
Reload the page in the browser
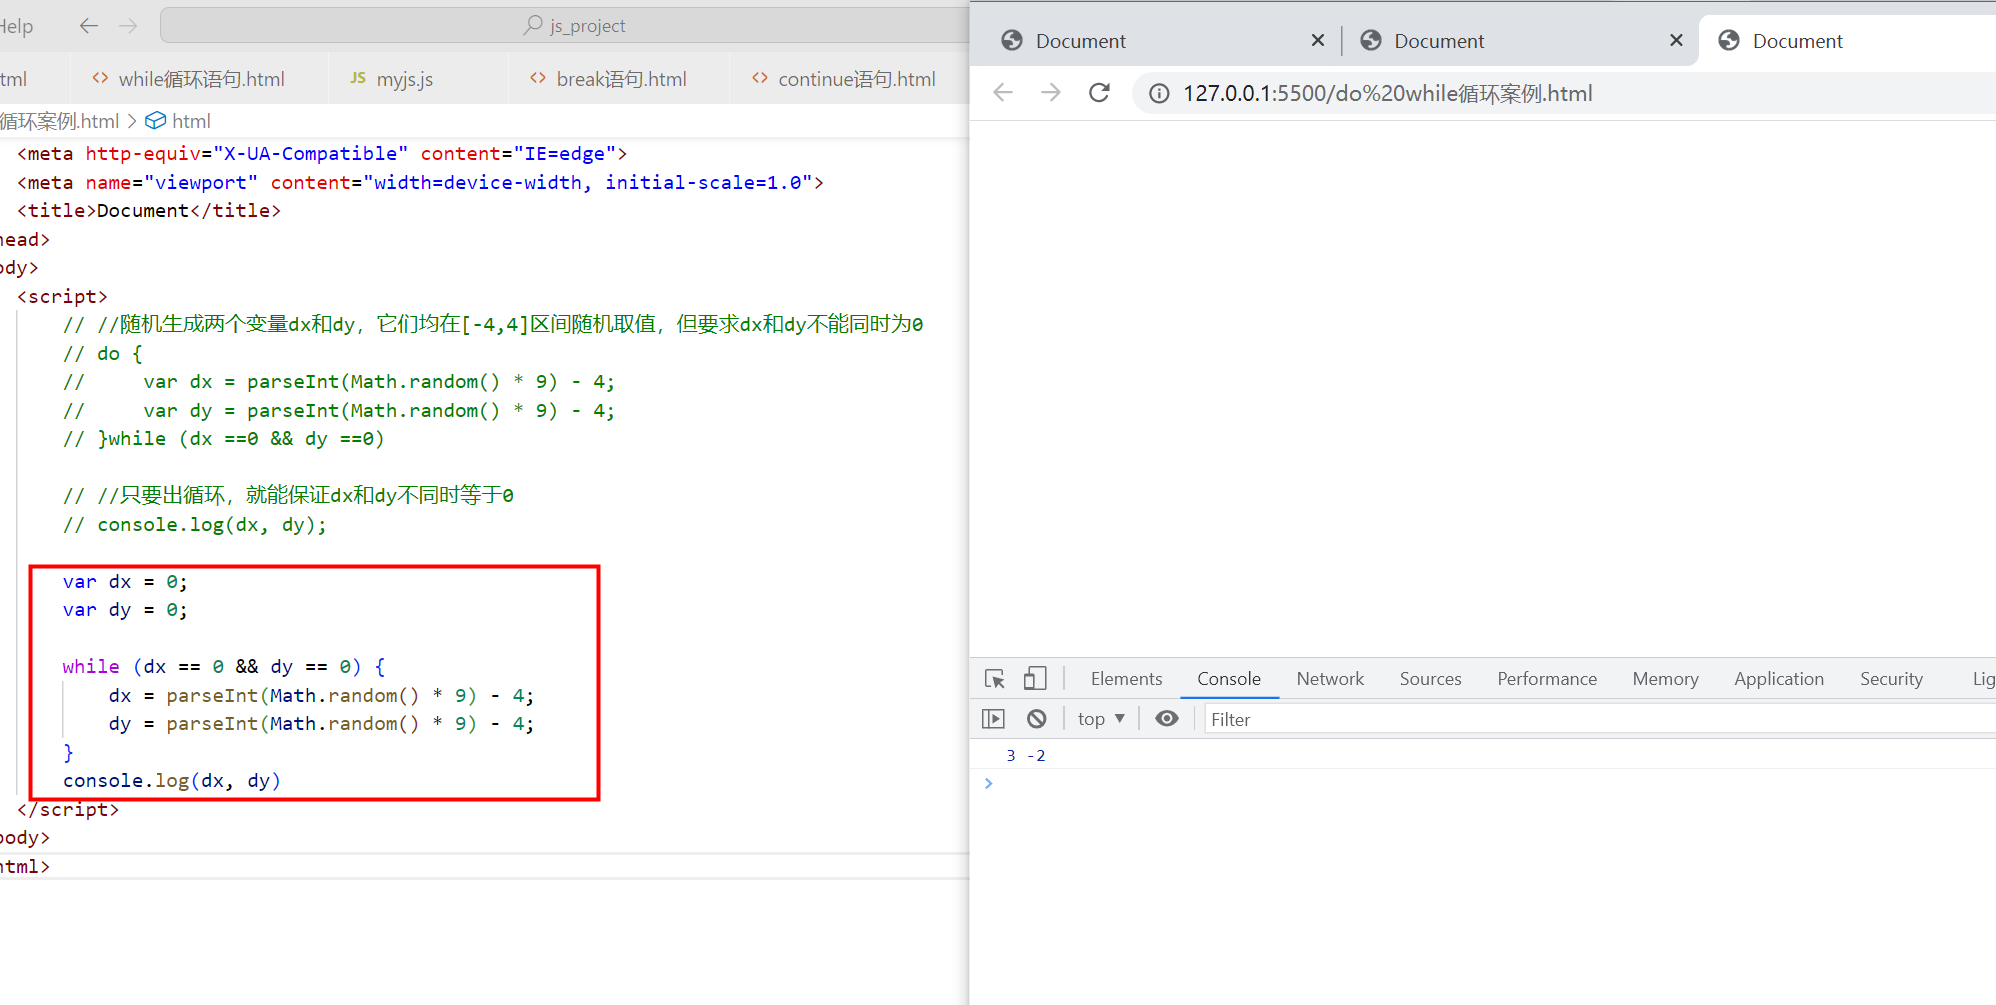(x=1099, y=92)
